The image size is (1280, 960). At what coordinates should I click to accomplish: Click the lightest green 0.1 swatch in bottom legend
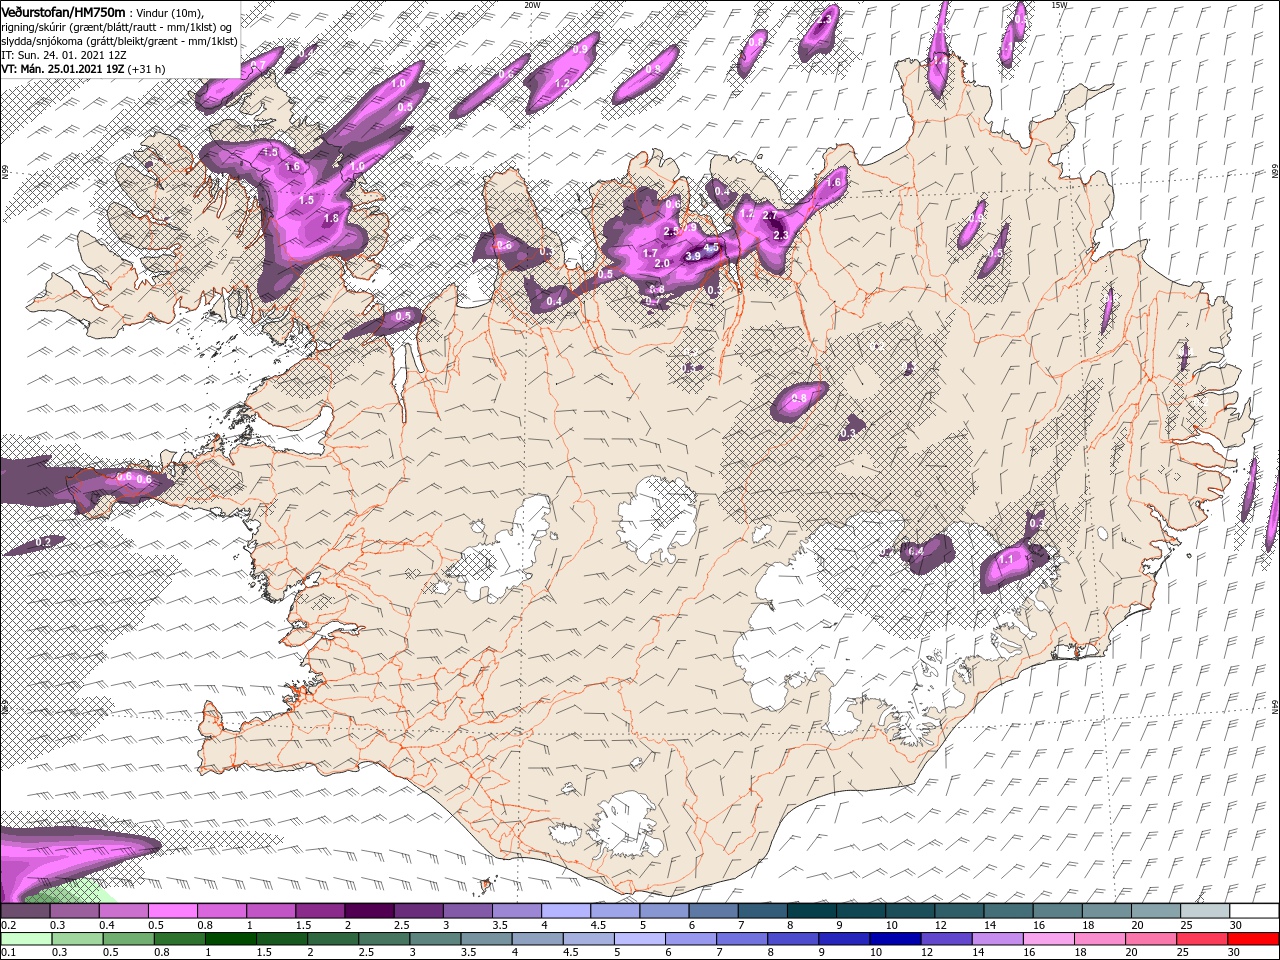(x=25, y=939)
